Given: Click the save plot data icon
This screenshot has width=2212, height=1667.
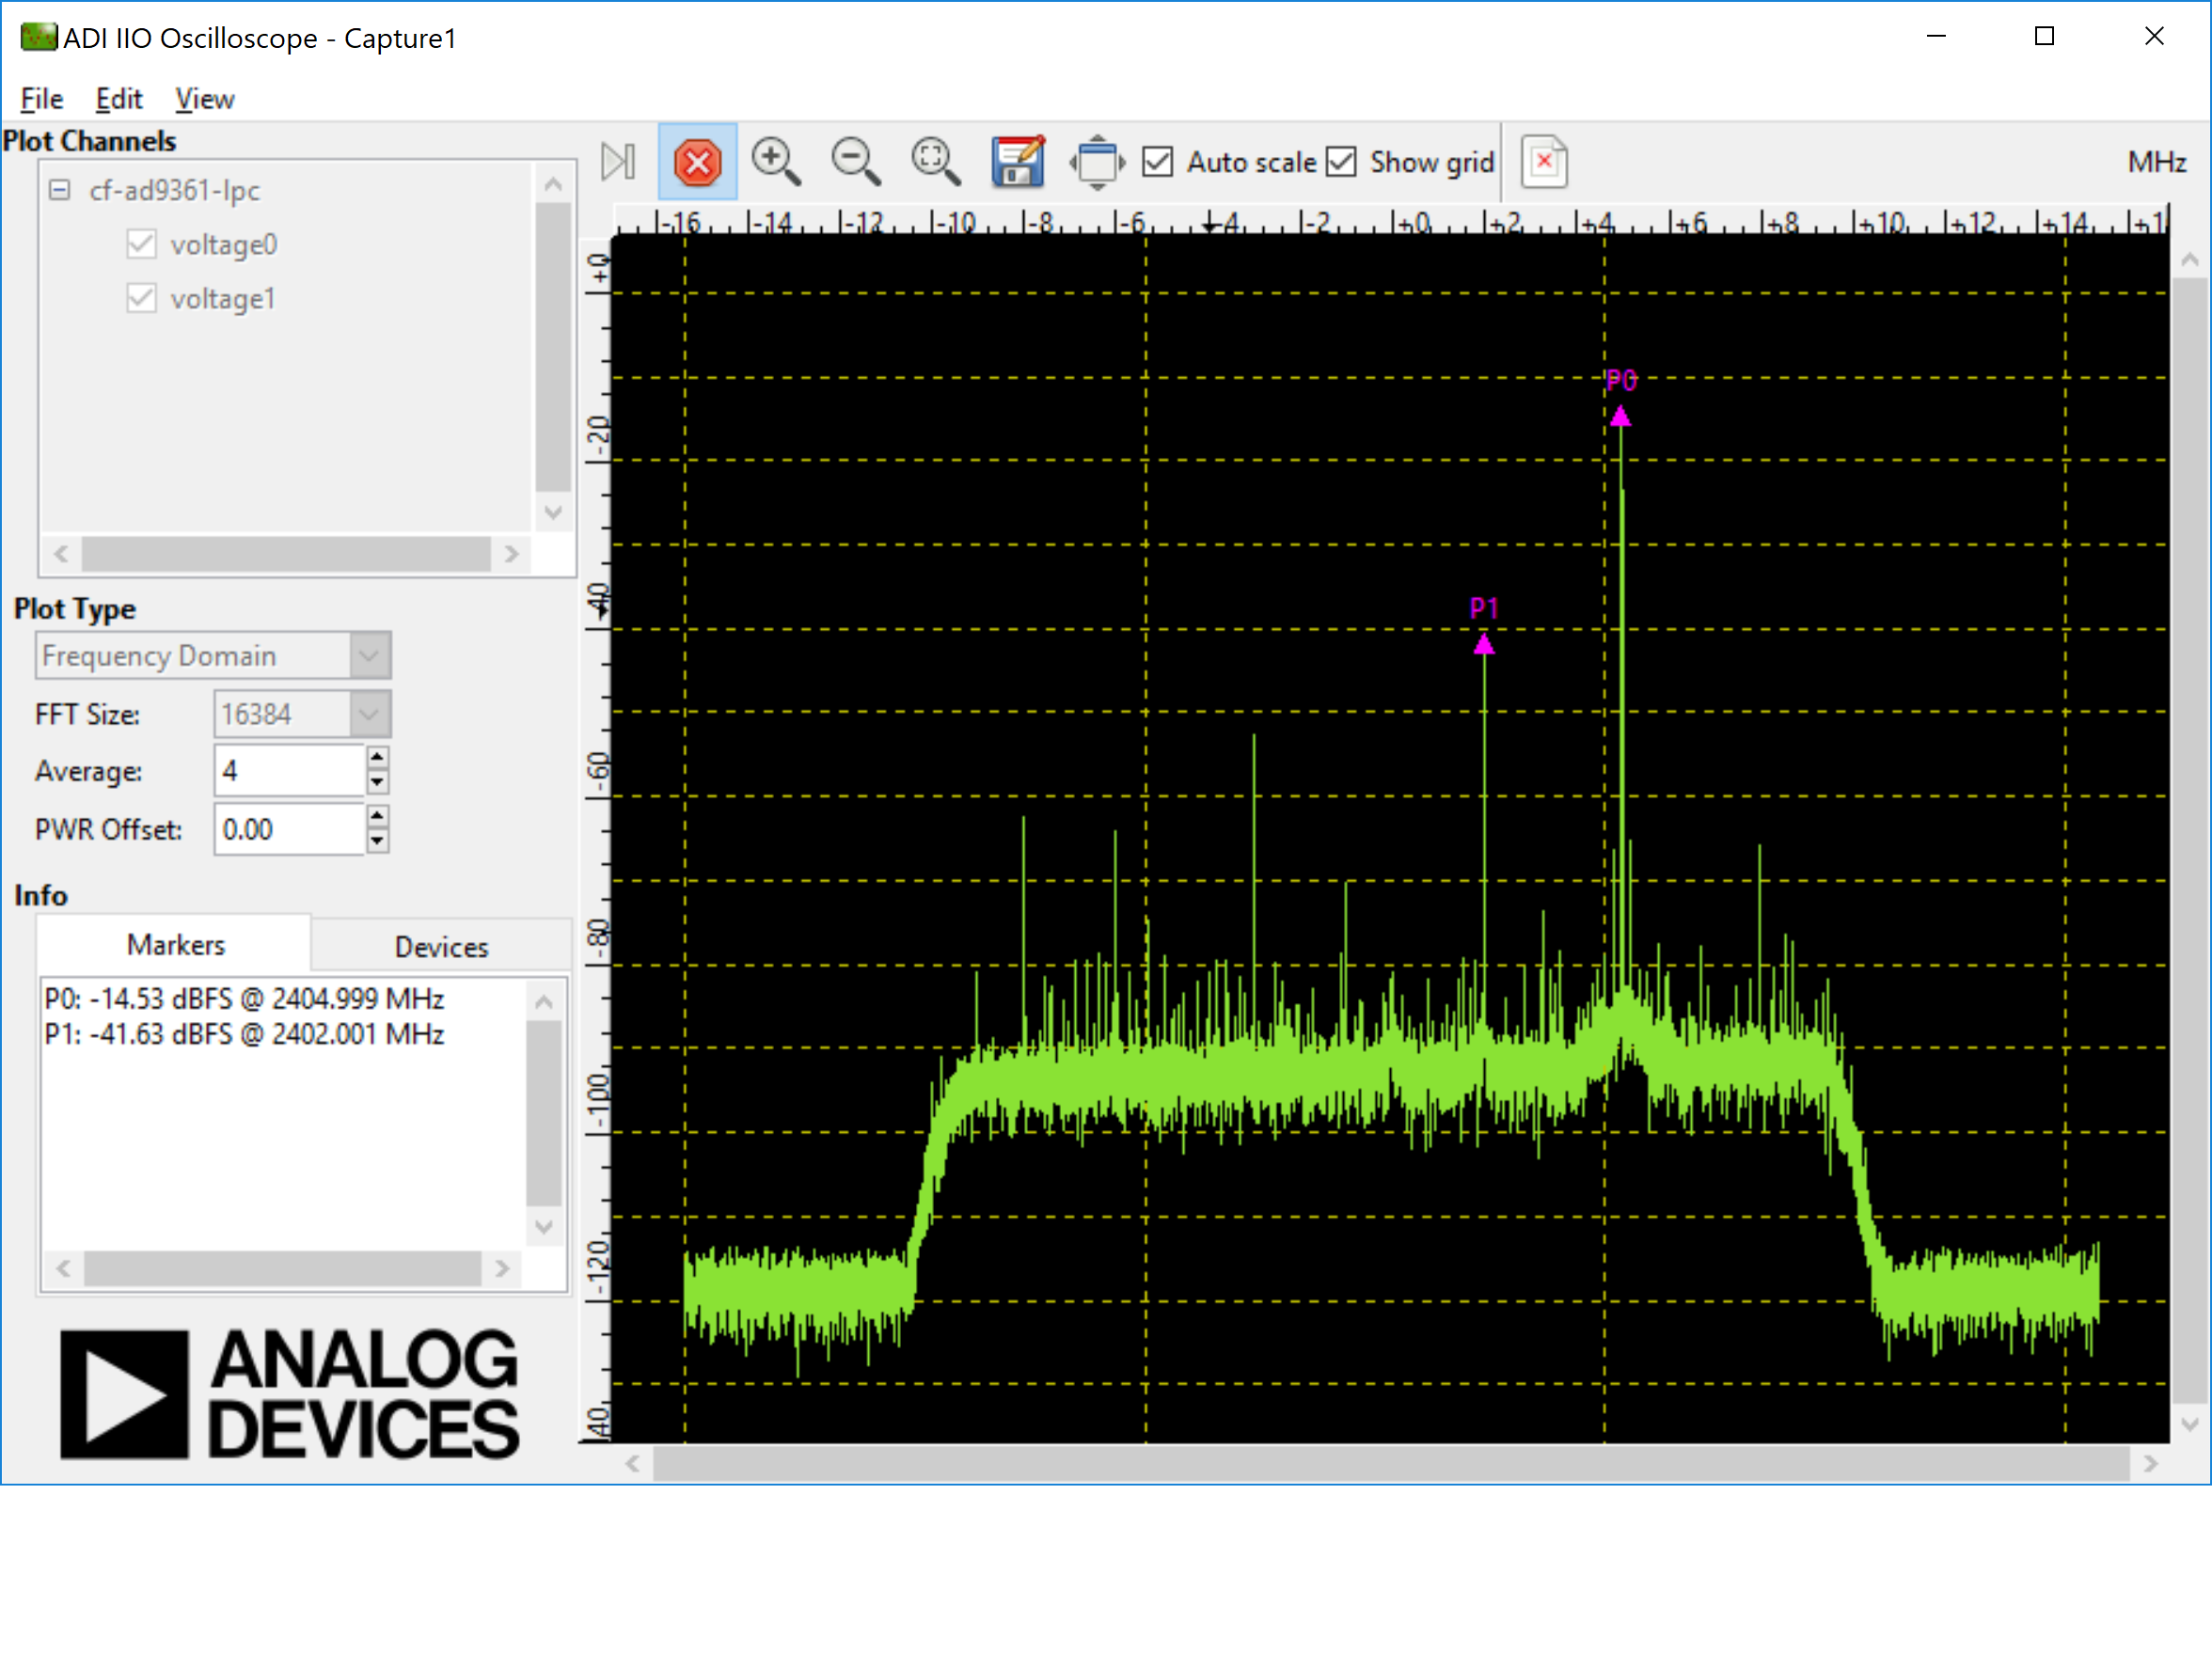Looking at the screenshot, I should click(1017, 161).
